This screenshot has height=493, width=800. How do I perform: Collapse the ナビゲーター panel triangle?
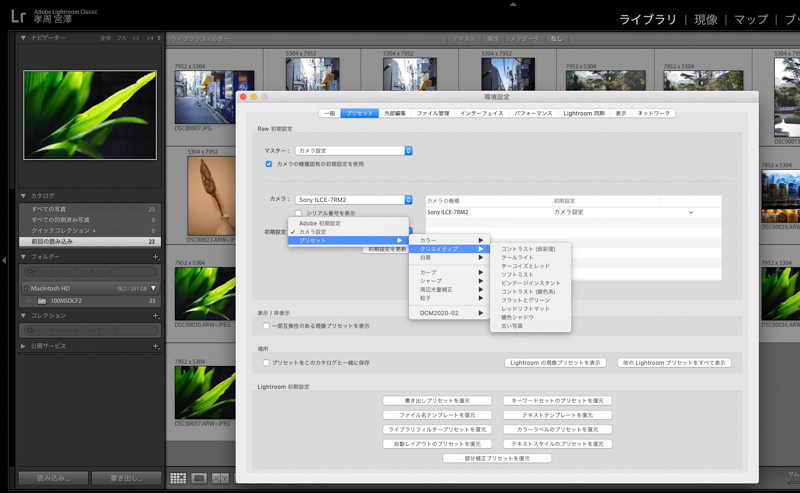(x=24, y=38)
